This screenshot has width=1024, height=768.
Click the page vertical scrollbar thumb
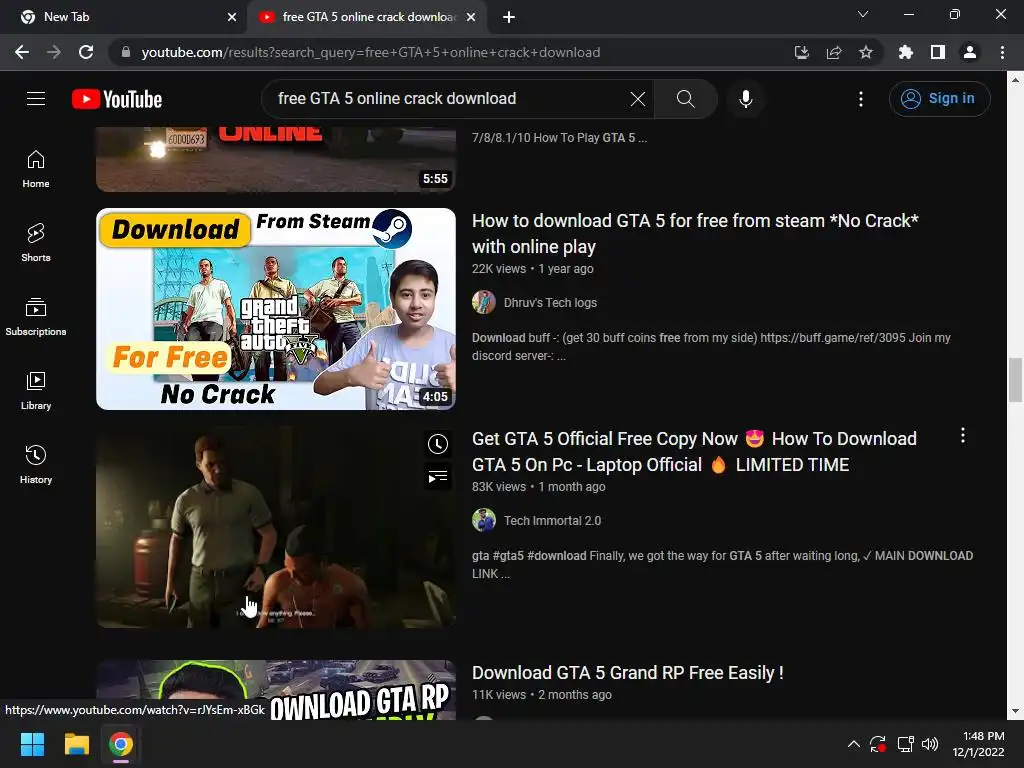[1015, 380]
